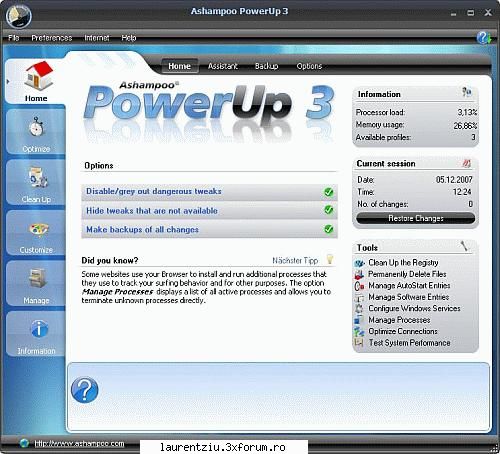Maximize the PowerUp 3 window
Screen dimensions: 500x454
(x=471, y=13)
